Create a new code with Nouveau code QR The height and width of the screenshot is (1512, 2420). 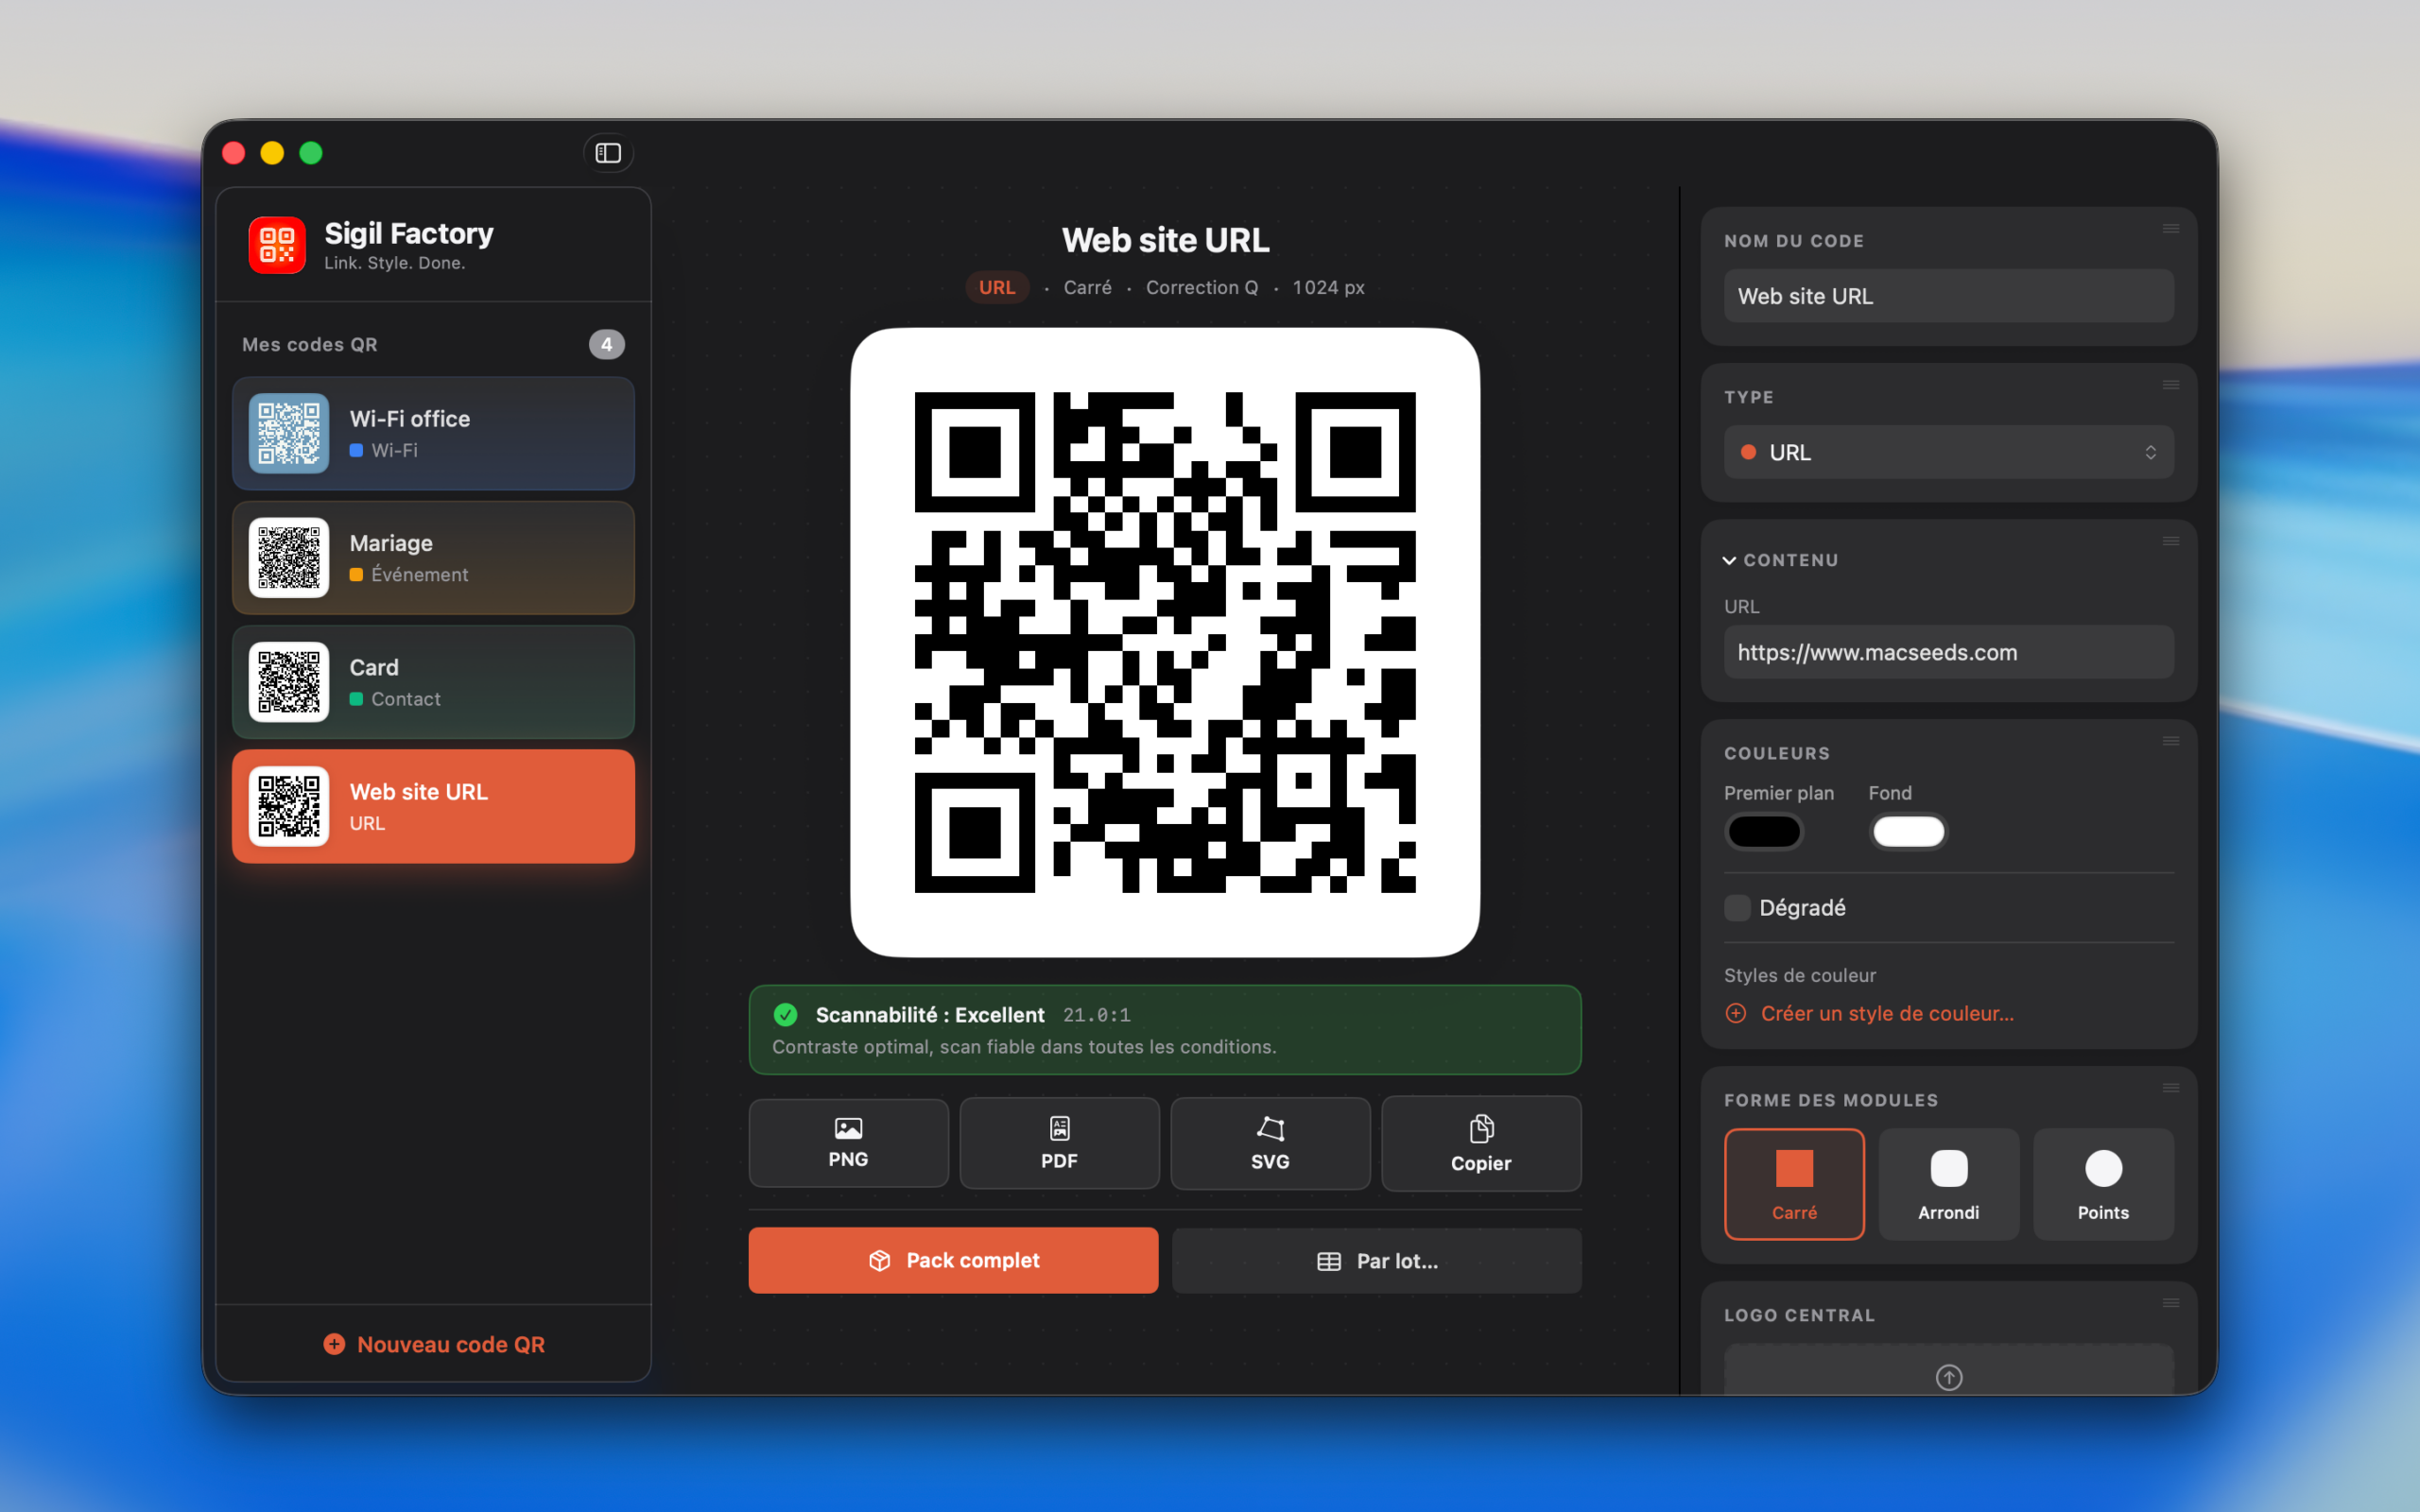pos(434,1344)
